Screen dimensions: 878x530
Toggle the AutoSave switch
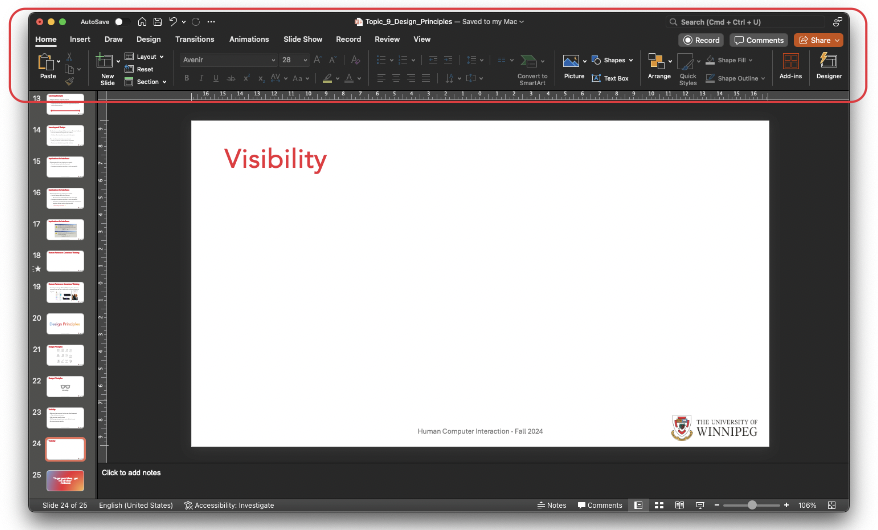(119, 21)
